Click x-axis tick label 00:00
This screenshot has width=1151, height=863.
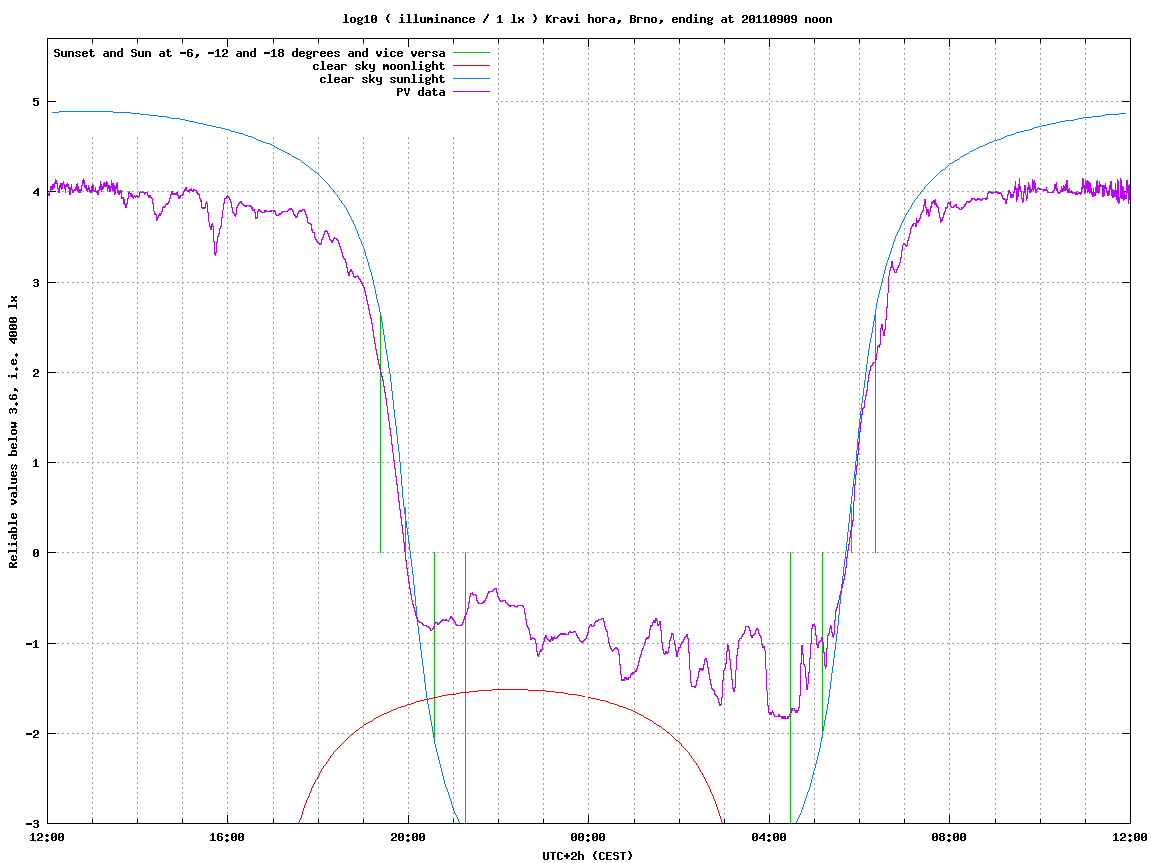coord(589,837)
